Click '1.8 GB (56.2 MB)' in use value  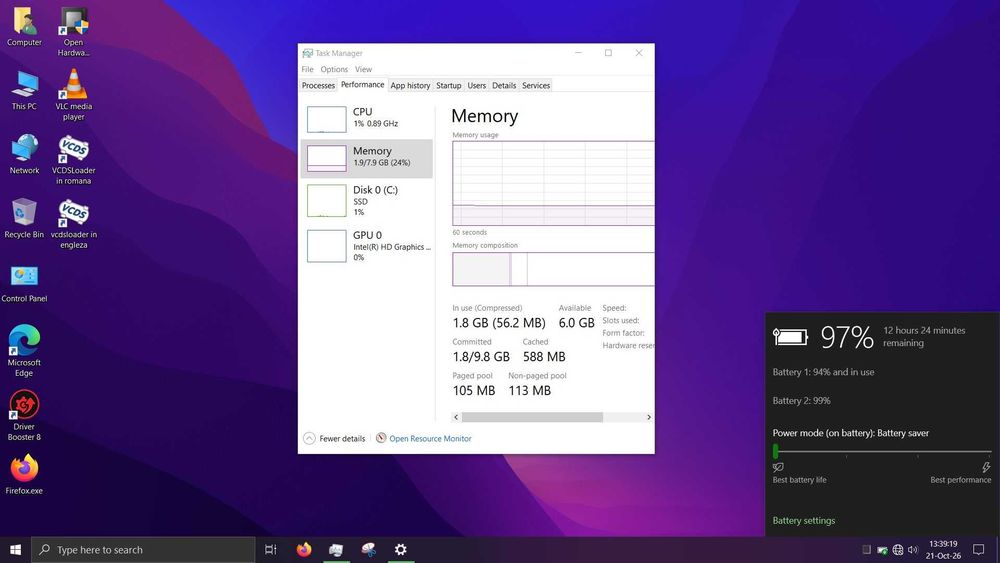click(499, 323)
